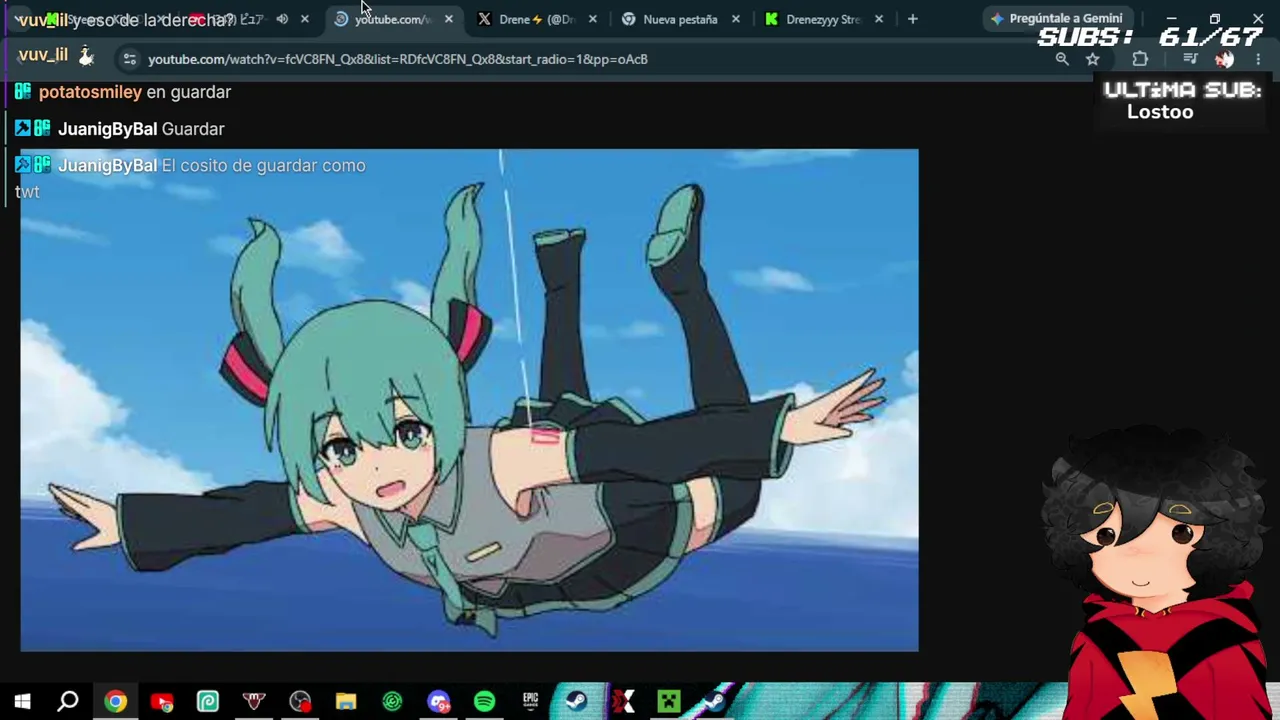Switch to the youtube.com tab
Image resolution: width=1280 pixels, height=720 pixels.
tap(394, 19)
